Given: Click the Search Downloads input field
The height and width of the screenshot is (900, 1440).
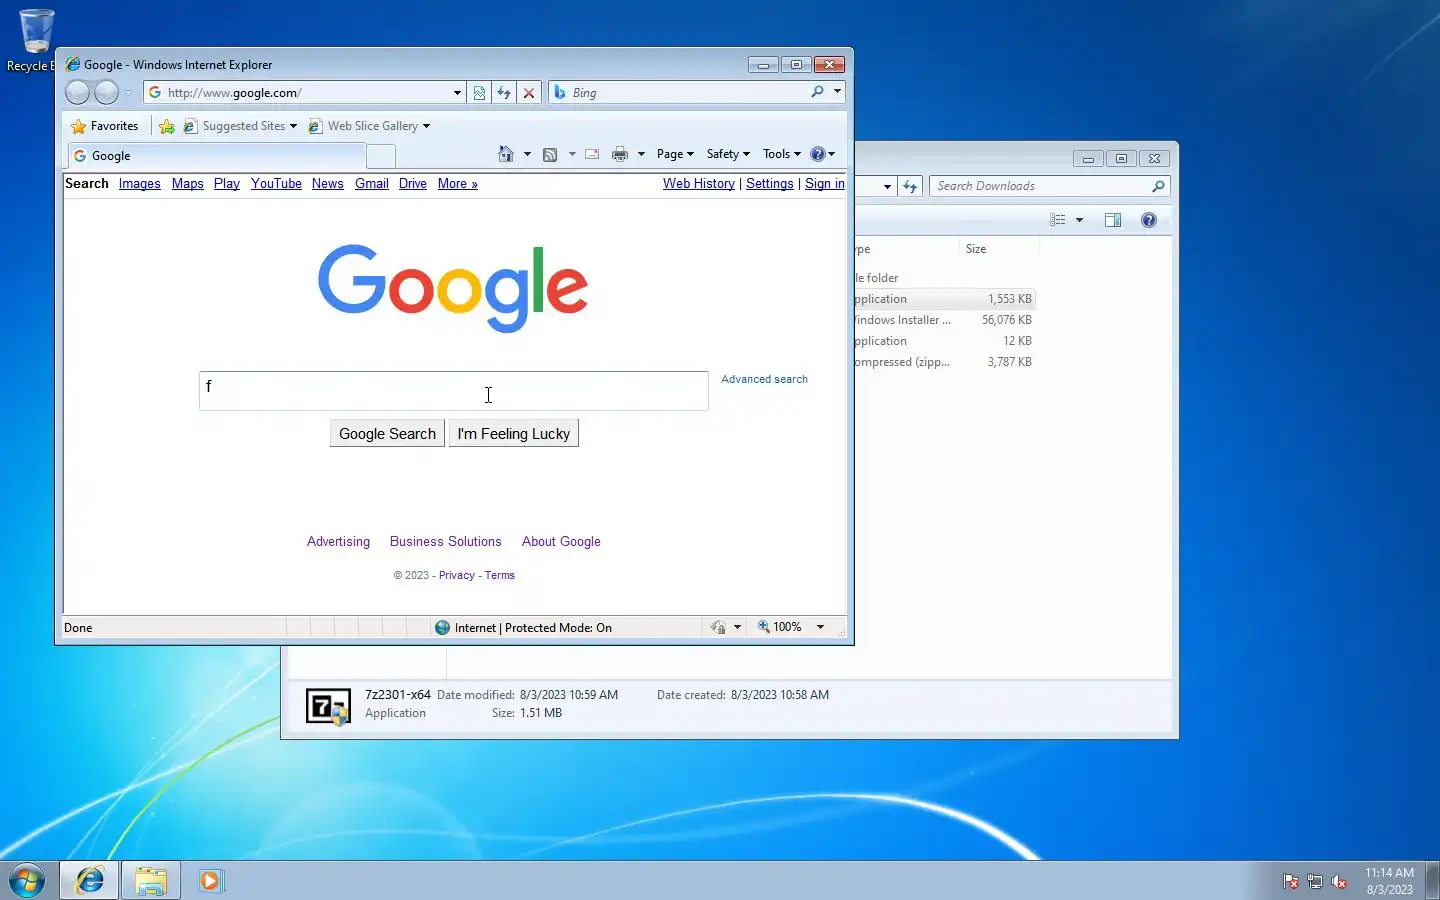Looking at the screenshot, I should click(x=1041, y=186).
